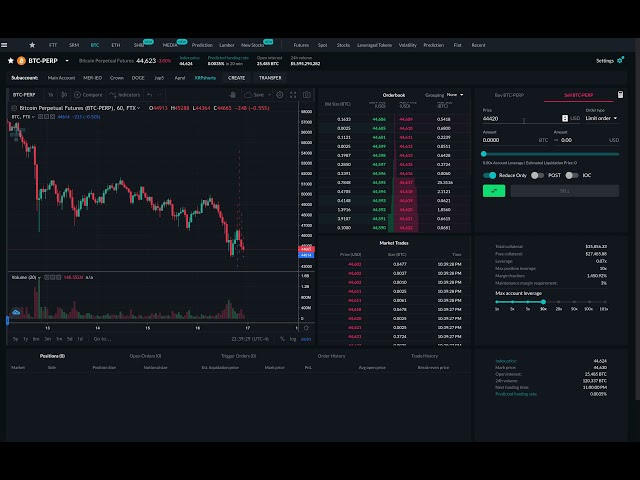Expand the Volume (20) indicator legend
Screen dimensions: 640x480
pyautogui.click(x=39, y=277)
